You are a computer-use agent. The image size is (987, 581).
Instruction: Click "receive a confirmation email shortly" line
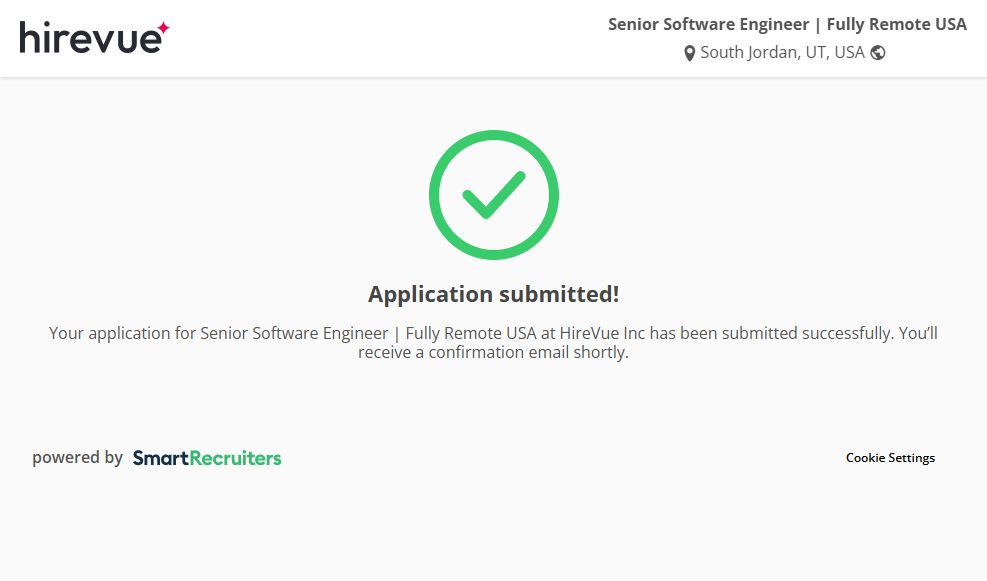[x=493, y=353]
